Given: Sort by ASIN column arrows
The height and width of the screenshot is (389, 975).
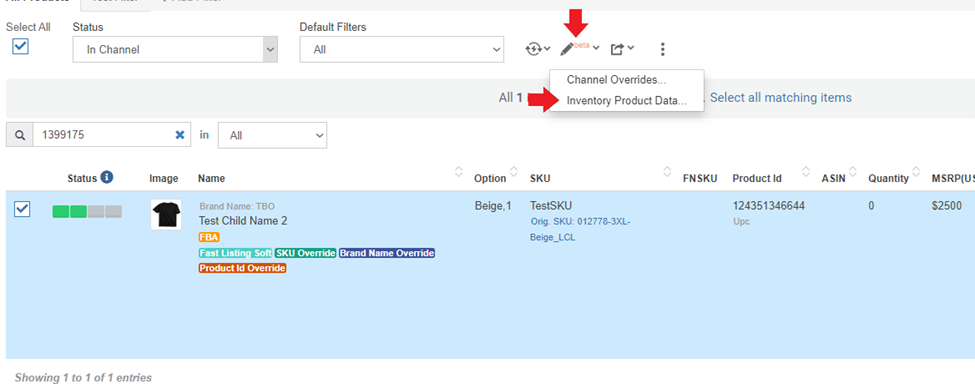Looking at the screenshot, I should click(853, 172).
